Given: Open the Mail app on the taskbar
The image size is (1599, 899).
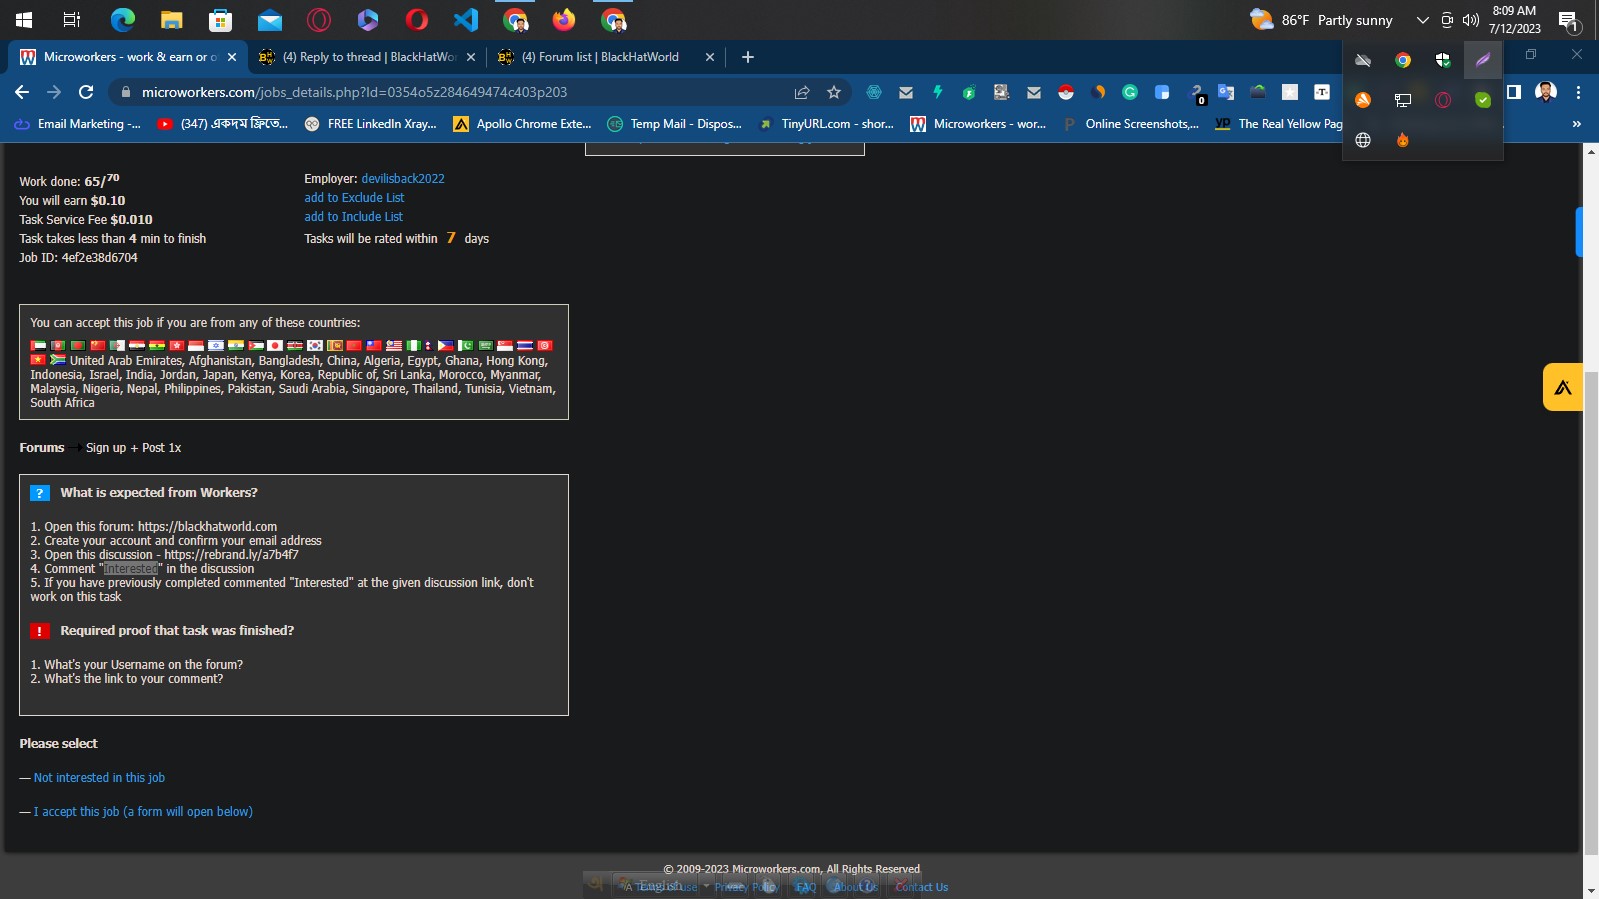Looking at the screenshot, I should pyautogui.click(x=269, y=19).
